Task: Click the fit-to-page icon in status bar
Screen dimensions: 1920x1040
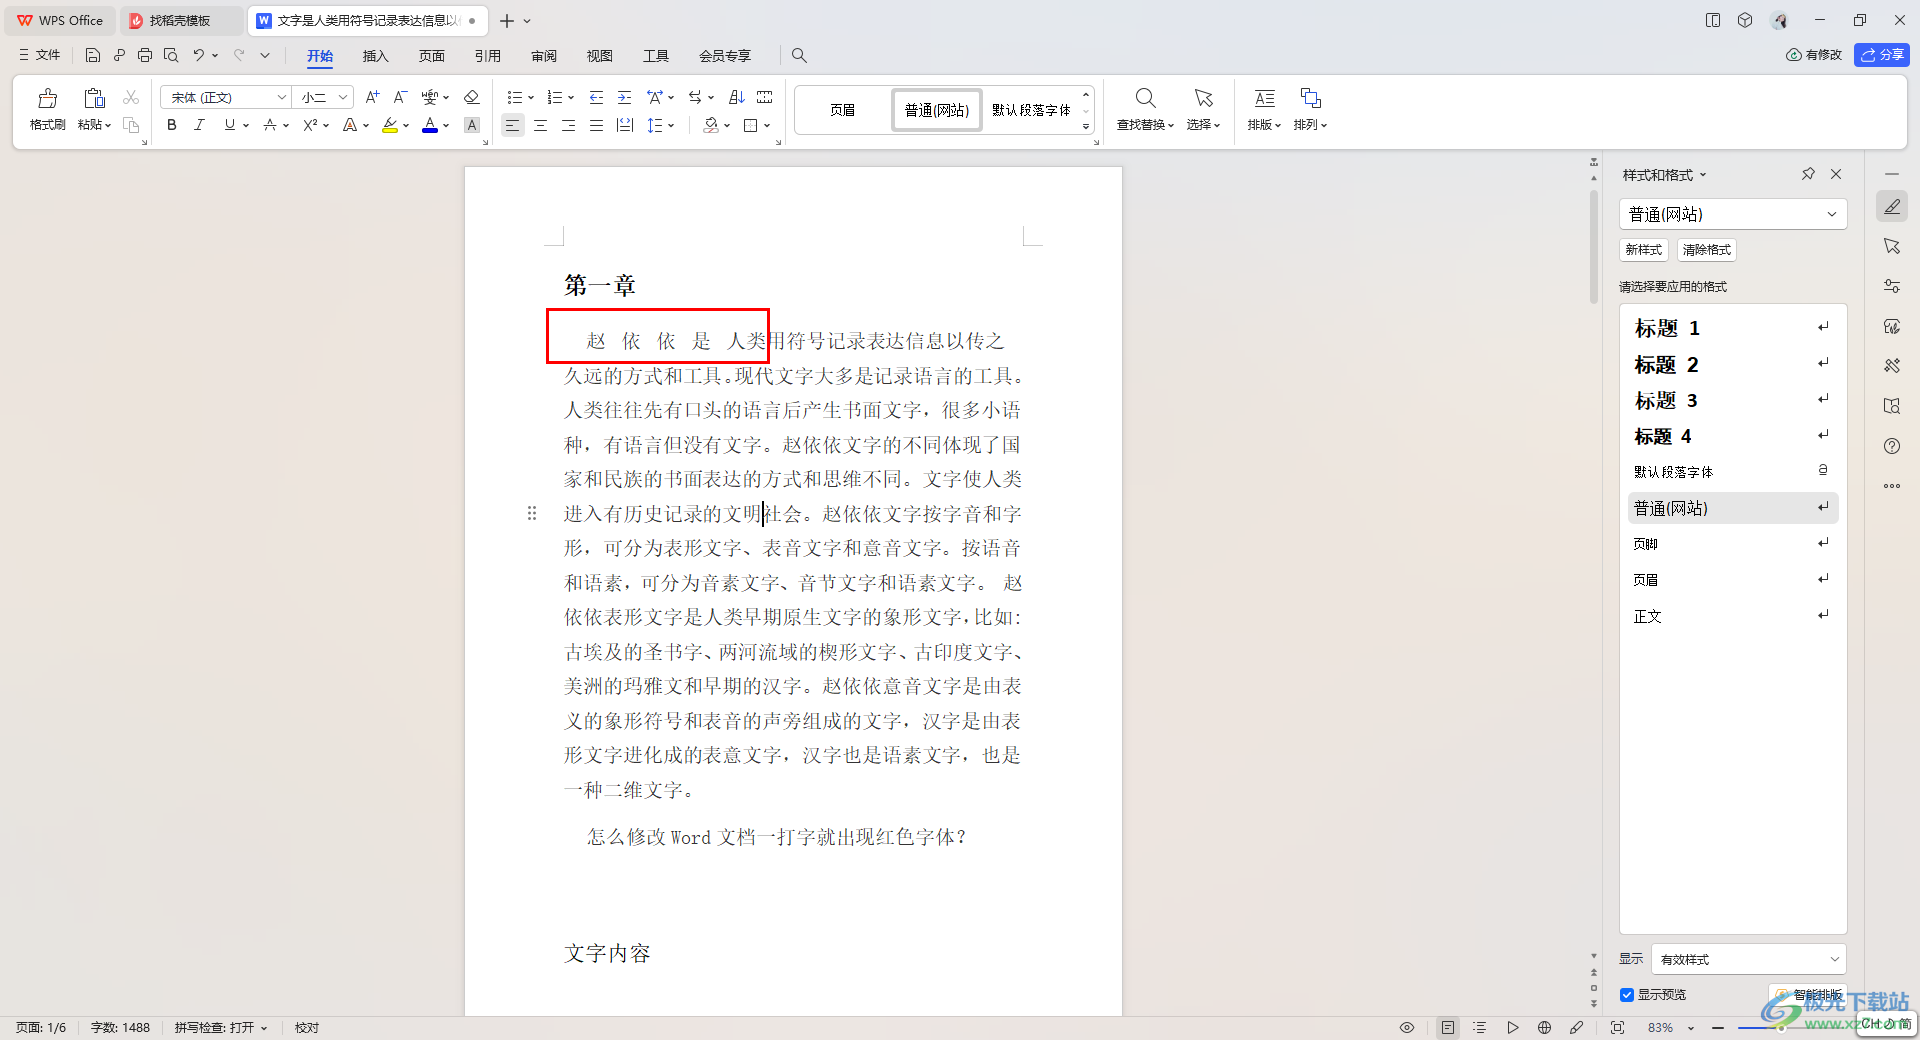Action: tap(1617, 1027)
